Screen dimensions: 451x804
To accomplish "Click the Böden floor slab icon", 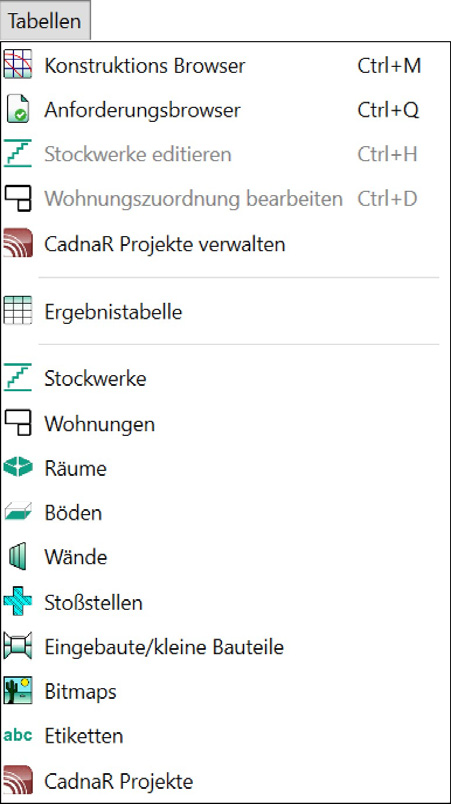I will pyautogui.click(x=18, y=512).
